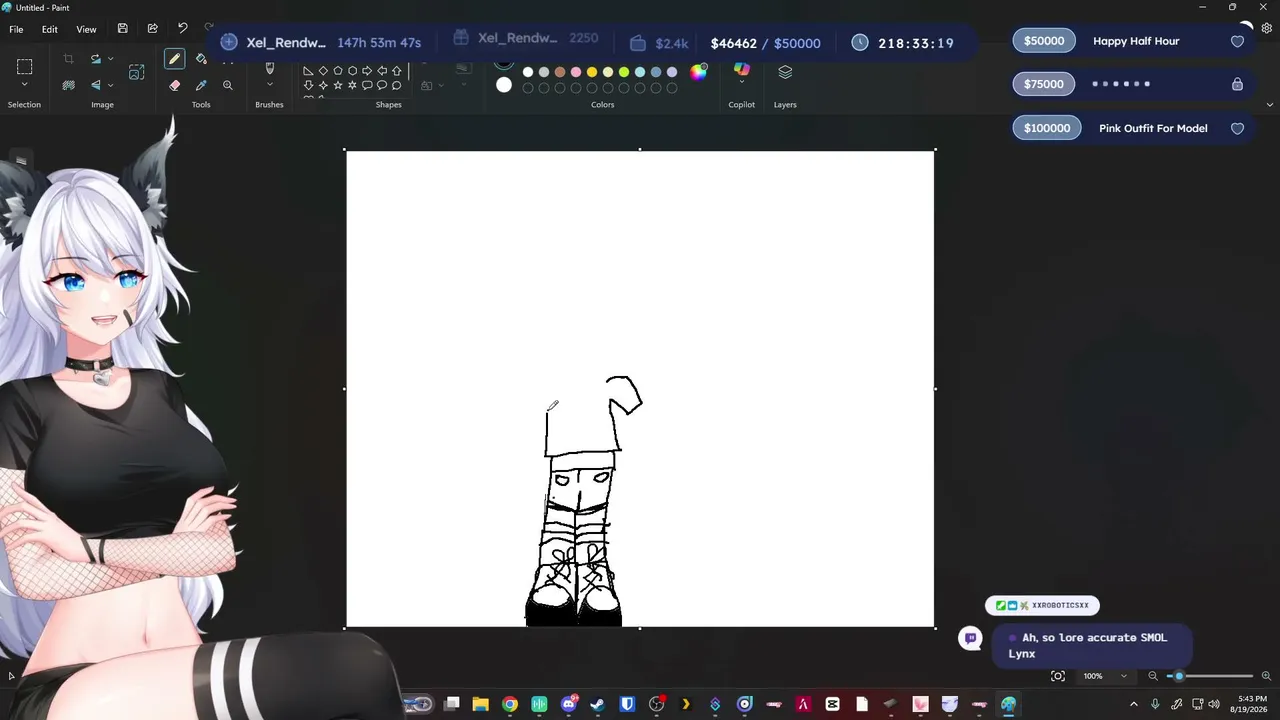The width and height of the screenshot is (1280, 720).
Task: Select the rectangular Selection tool
Action: (25, 67)
